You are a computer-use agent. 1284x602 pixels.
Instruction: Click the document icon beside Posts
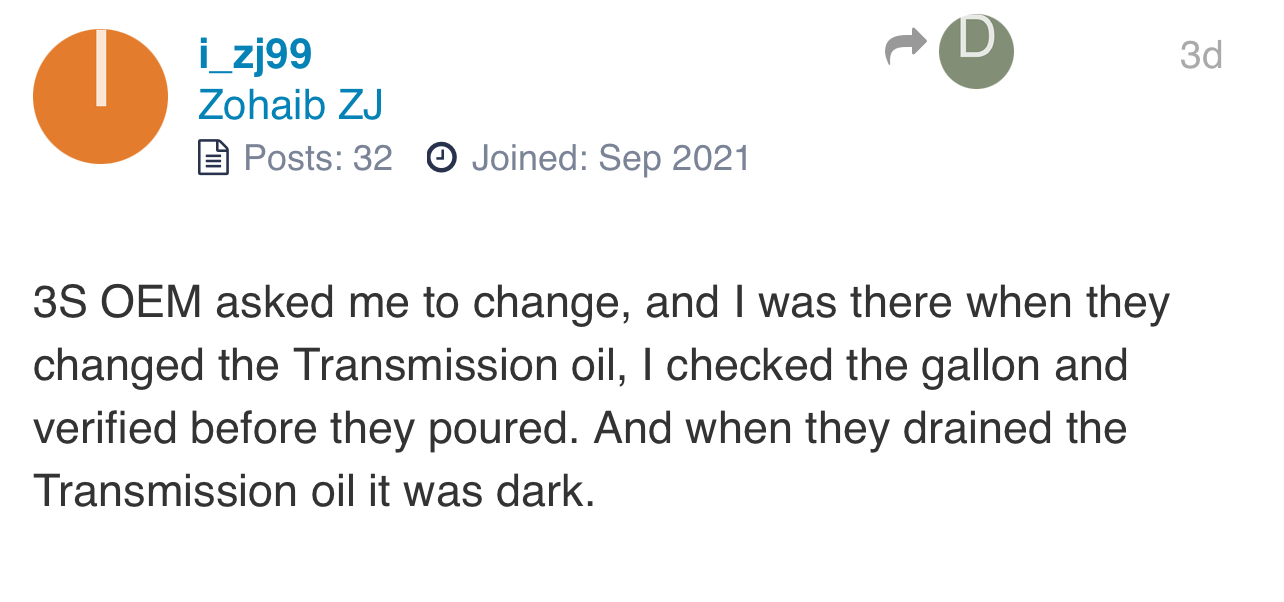[x=213, y=158]
